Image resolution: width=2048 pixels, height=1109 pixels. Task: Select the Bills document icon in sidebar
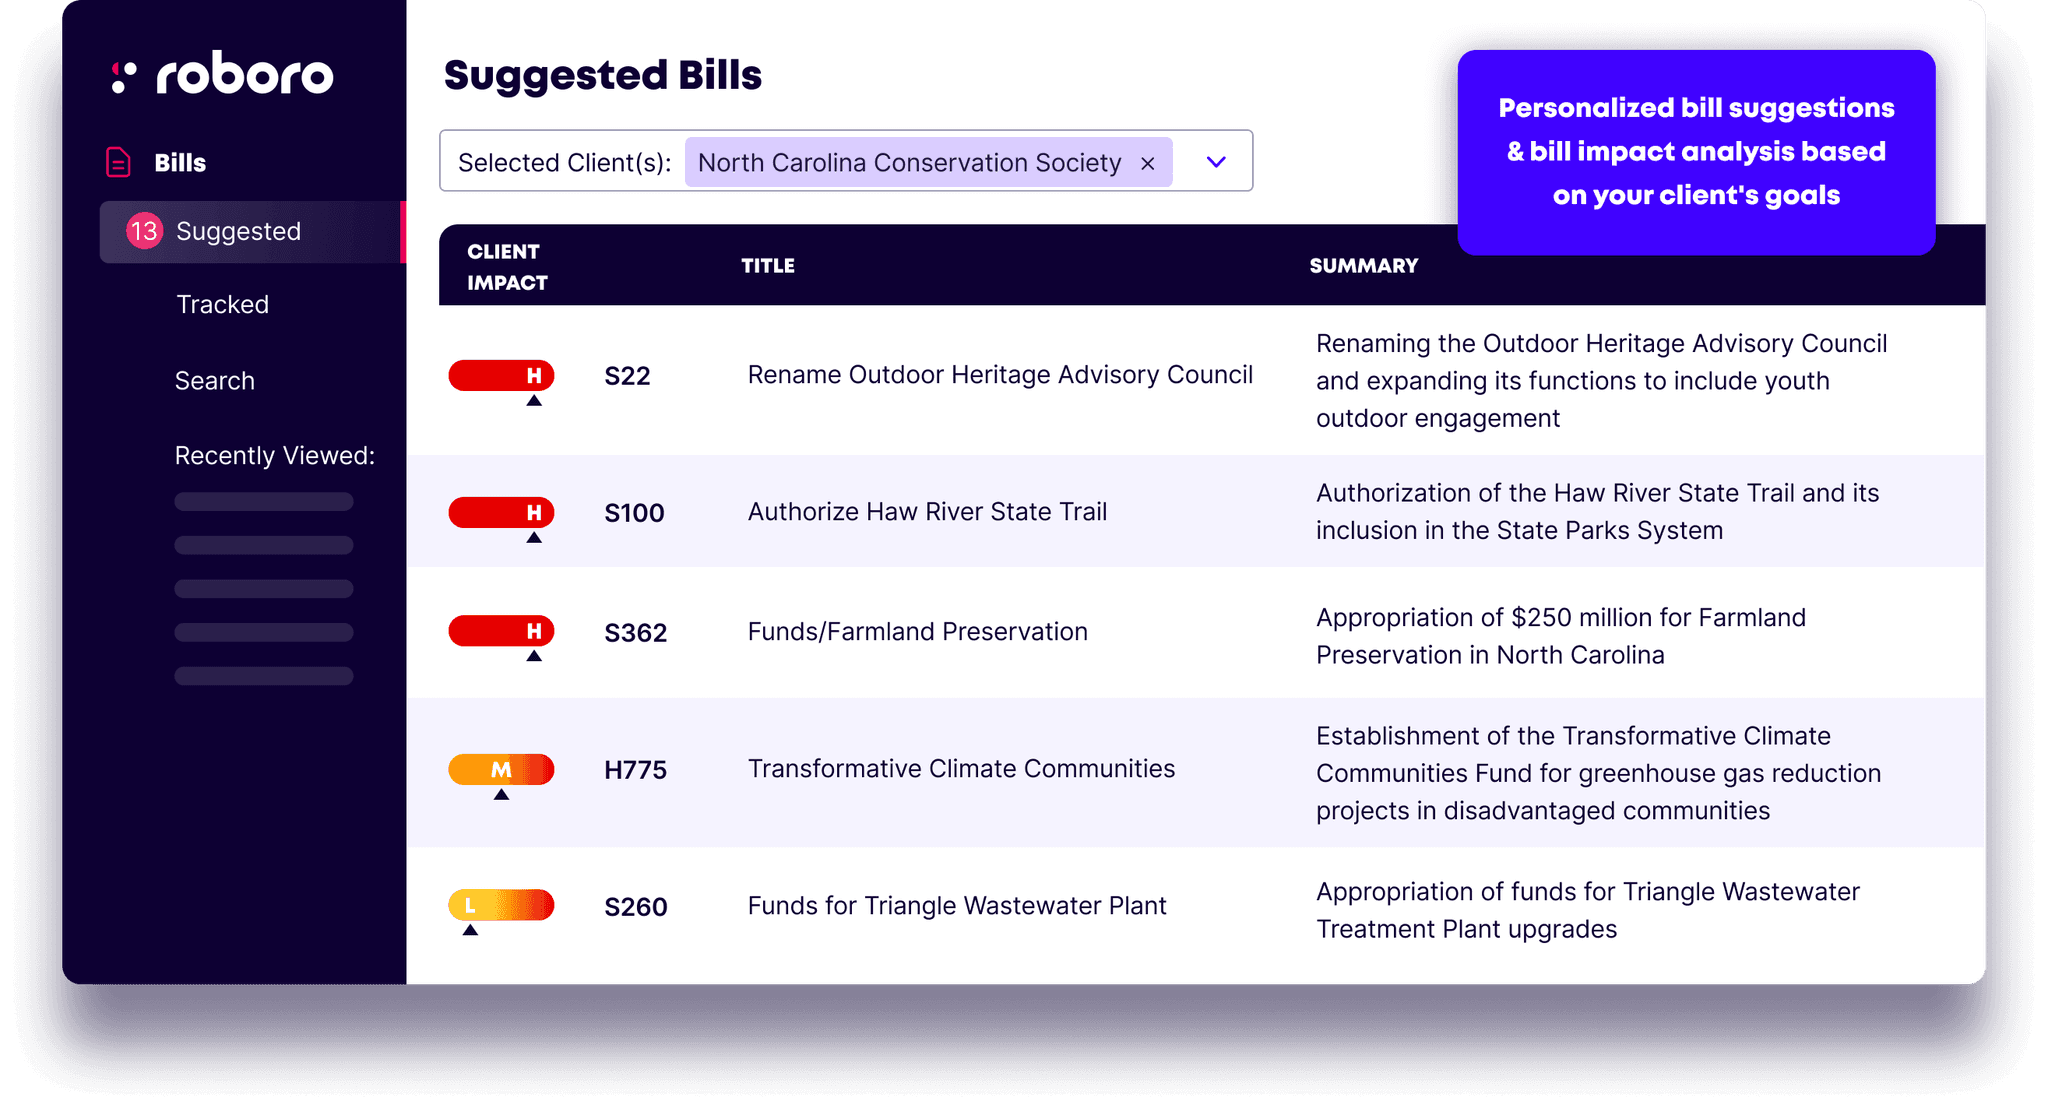118,161
